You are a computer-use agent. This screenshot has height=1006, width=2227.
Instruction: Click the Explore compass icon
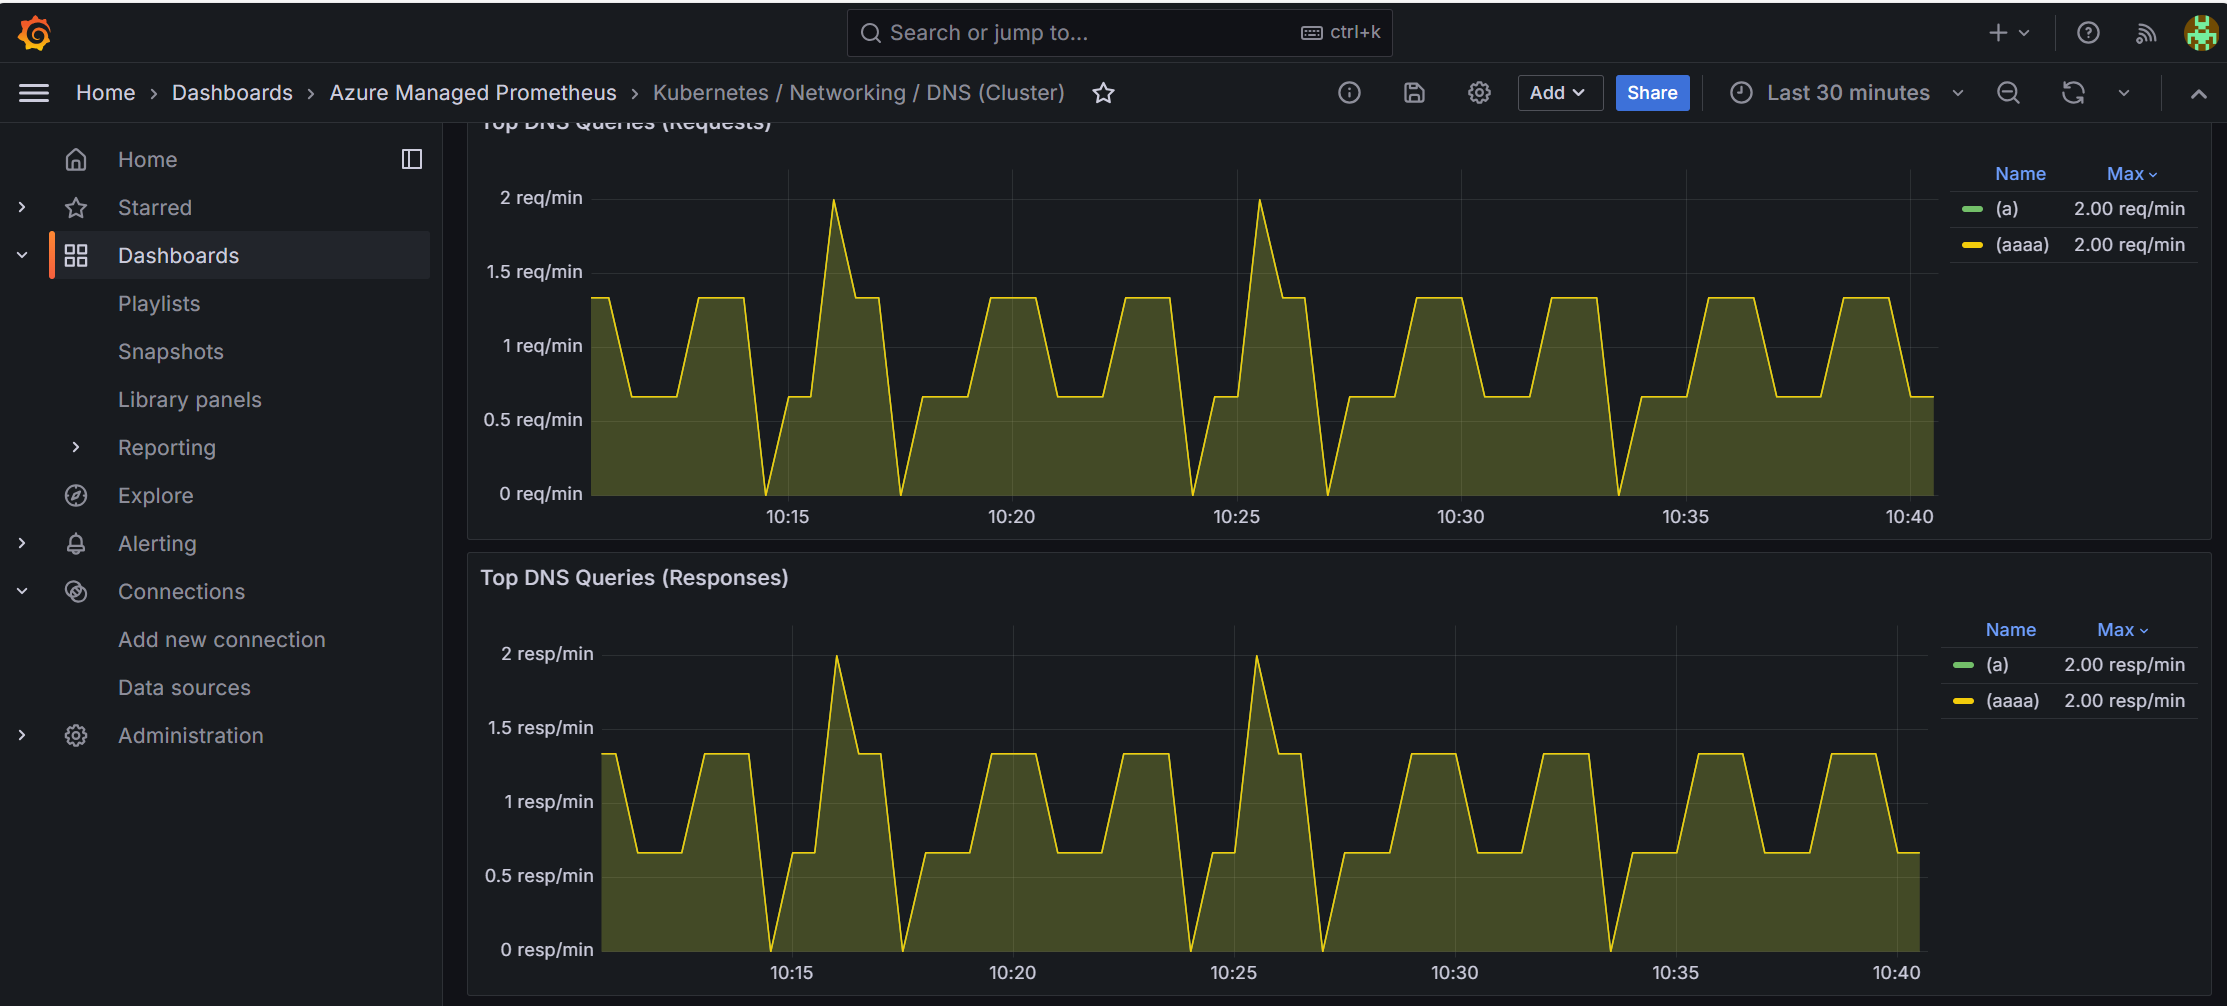coord(76,495)
